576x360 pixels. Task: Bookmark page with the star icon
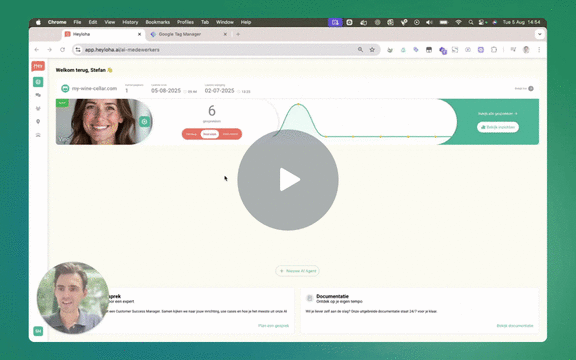[x=372, y=50]
